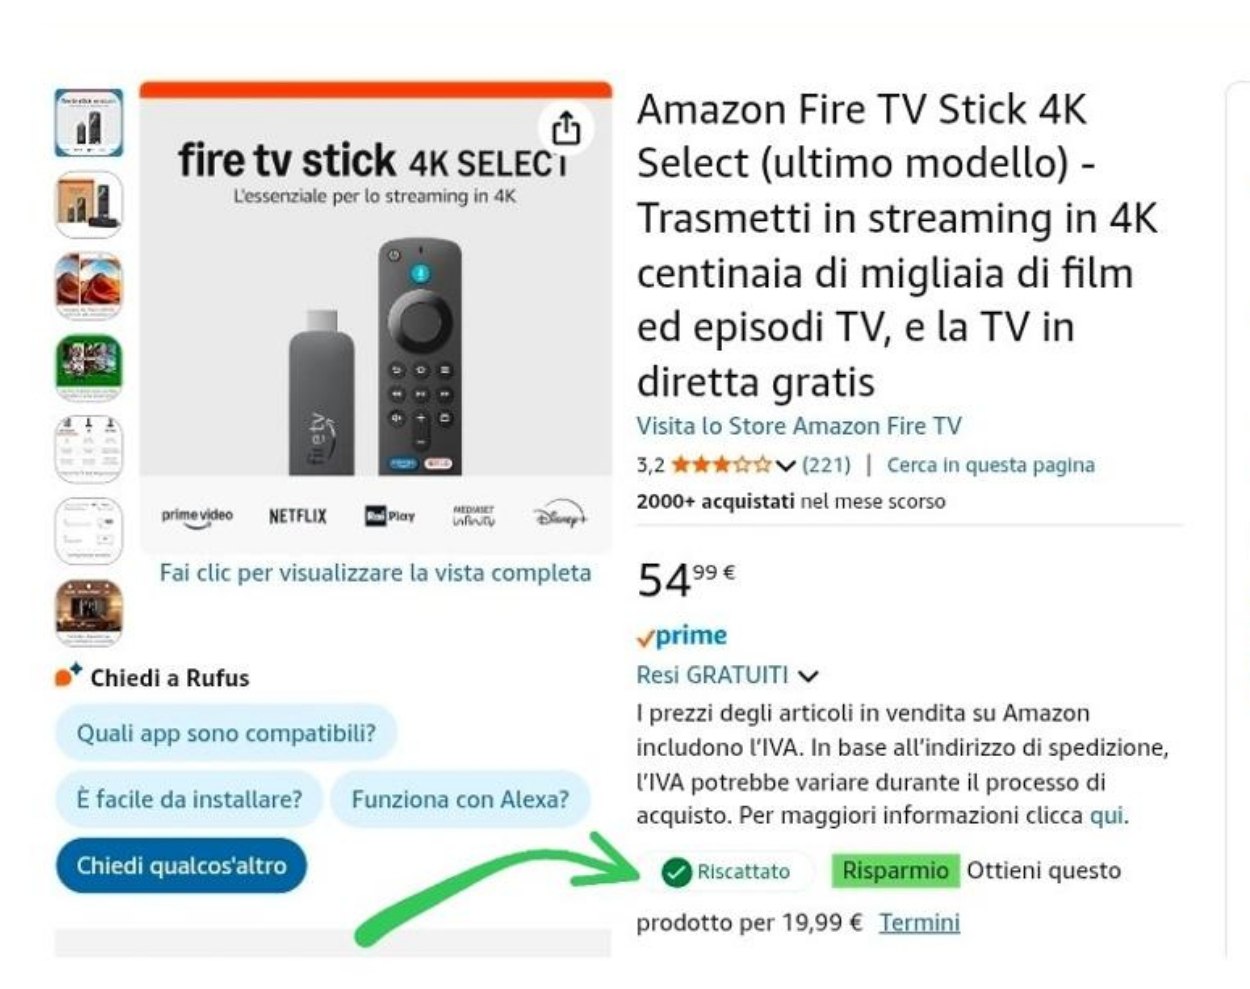The width and height of the screenshot is (1250, 989).
Task: Click the "Funziona con Alexa?" suggestion
Action: 460,799
